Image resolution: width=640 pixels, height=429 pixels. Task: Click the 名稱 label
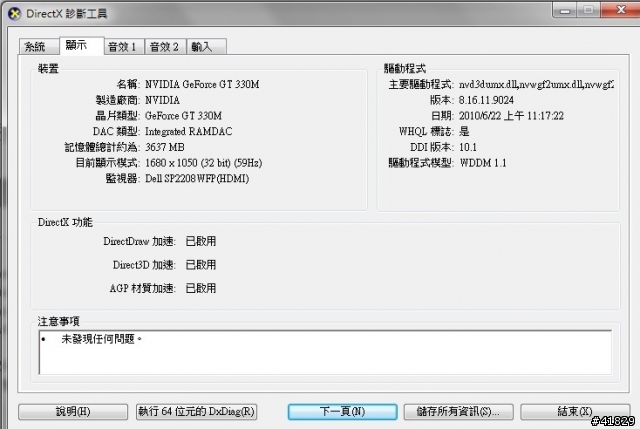[x=128, y=84]
